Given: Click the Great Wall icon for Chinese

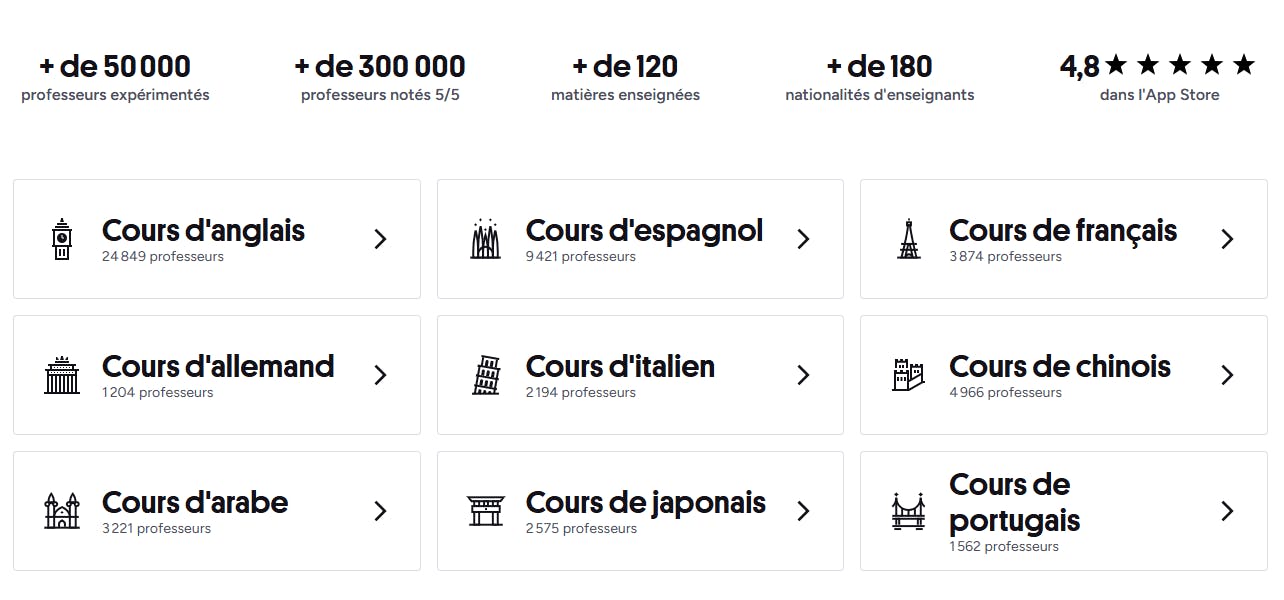Looking at the screenshot, I should click(x=909, y=375).
